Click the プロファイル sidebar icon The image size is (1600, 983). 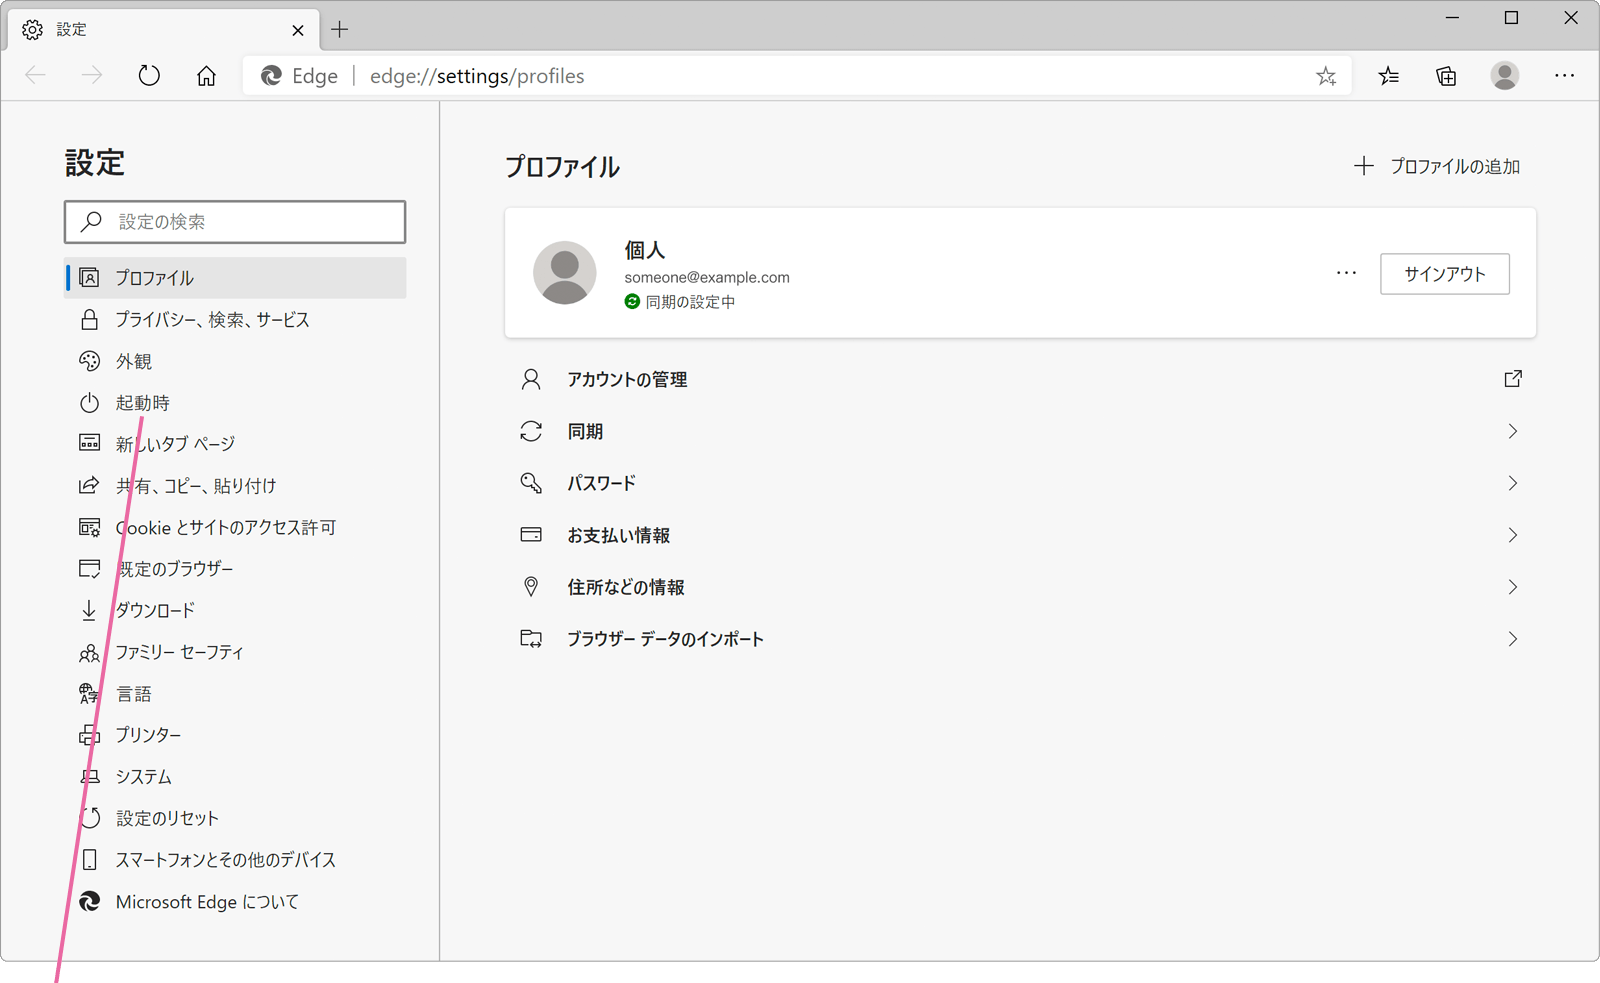point(89,278)
